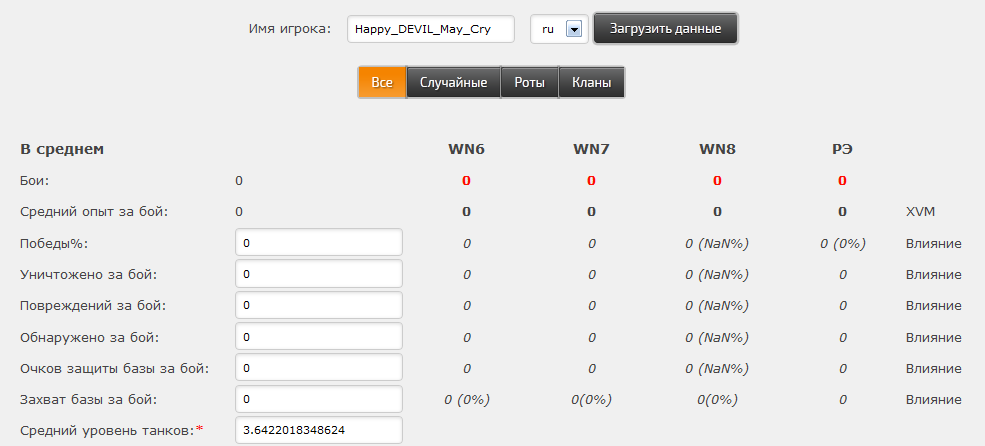Click the XVM label

tap(920, 212)
